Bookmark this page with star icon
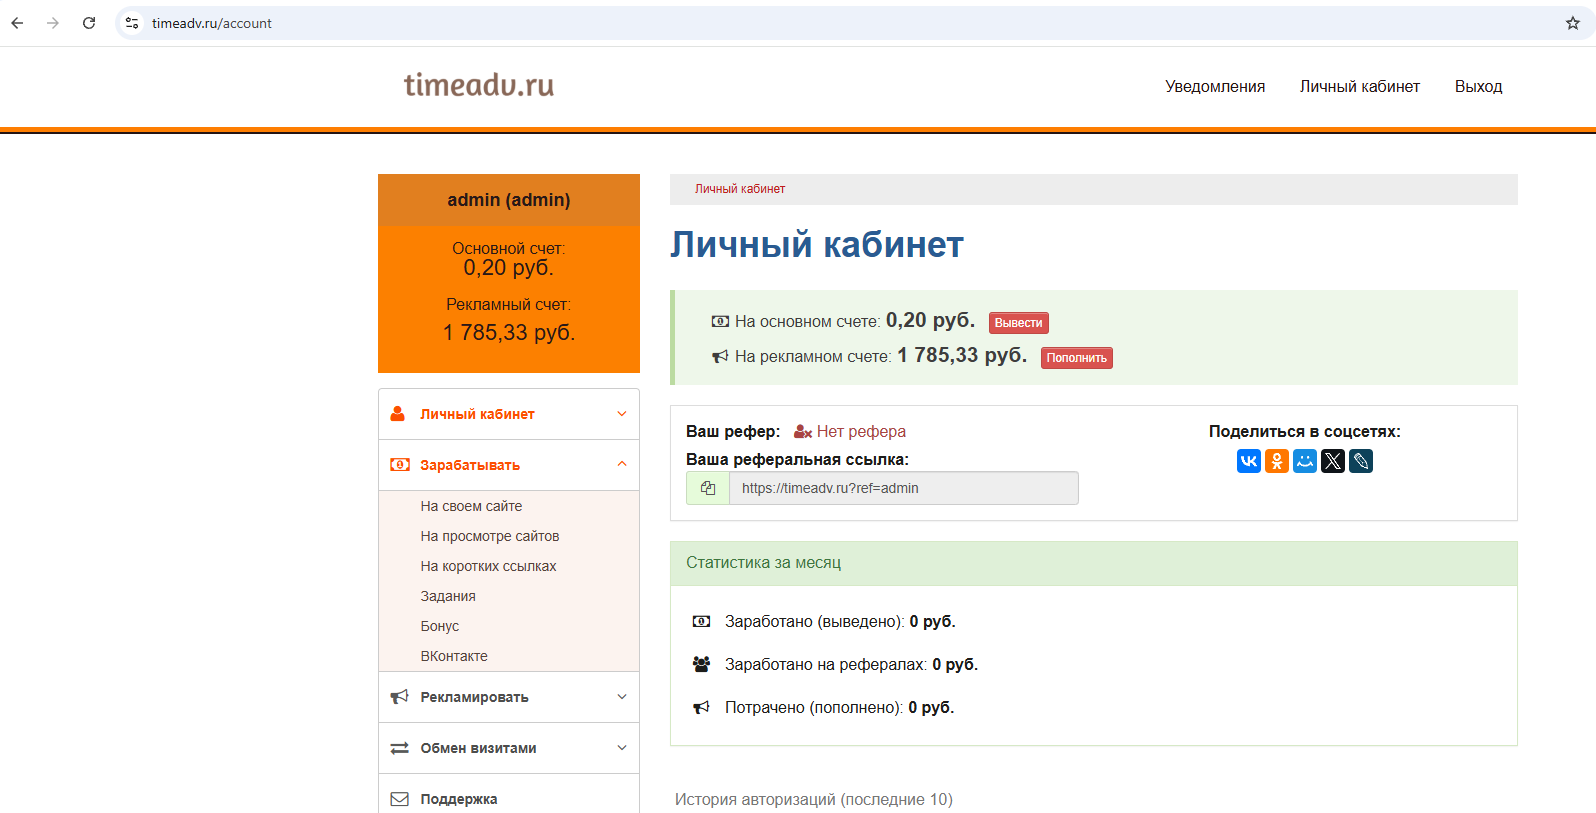The image size is (1596, 813). (x=1572, y=23)
